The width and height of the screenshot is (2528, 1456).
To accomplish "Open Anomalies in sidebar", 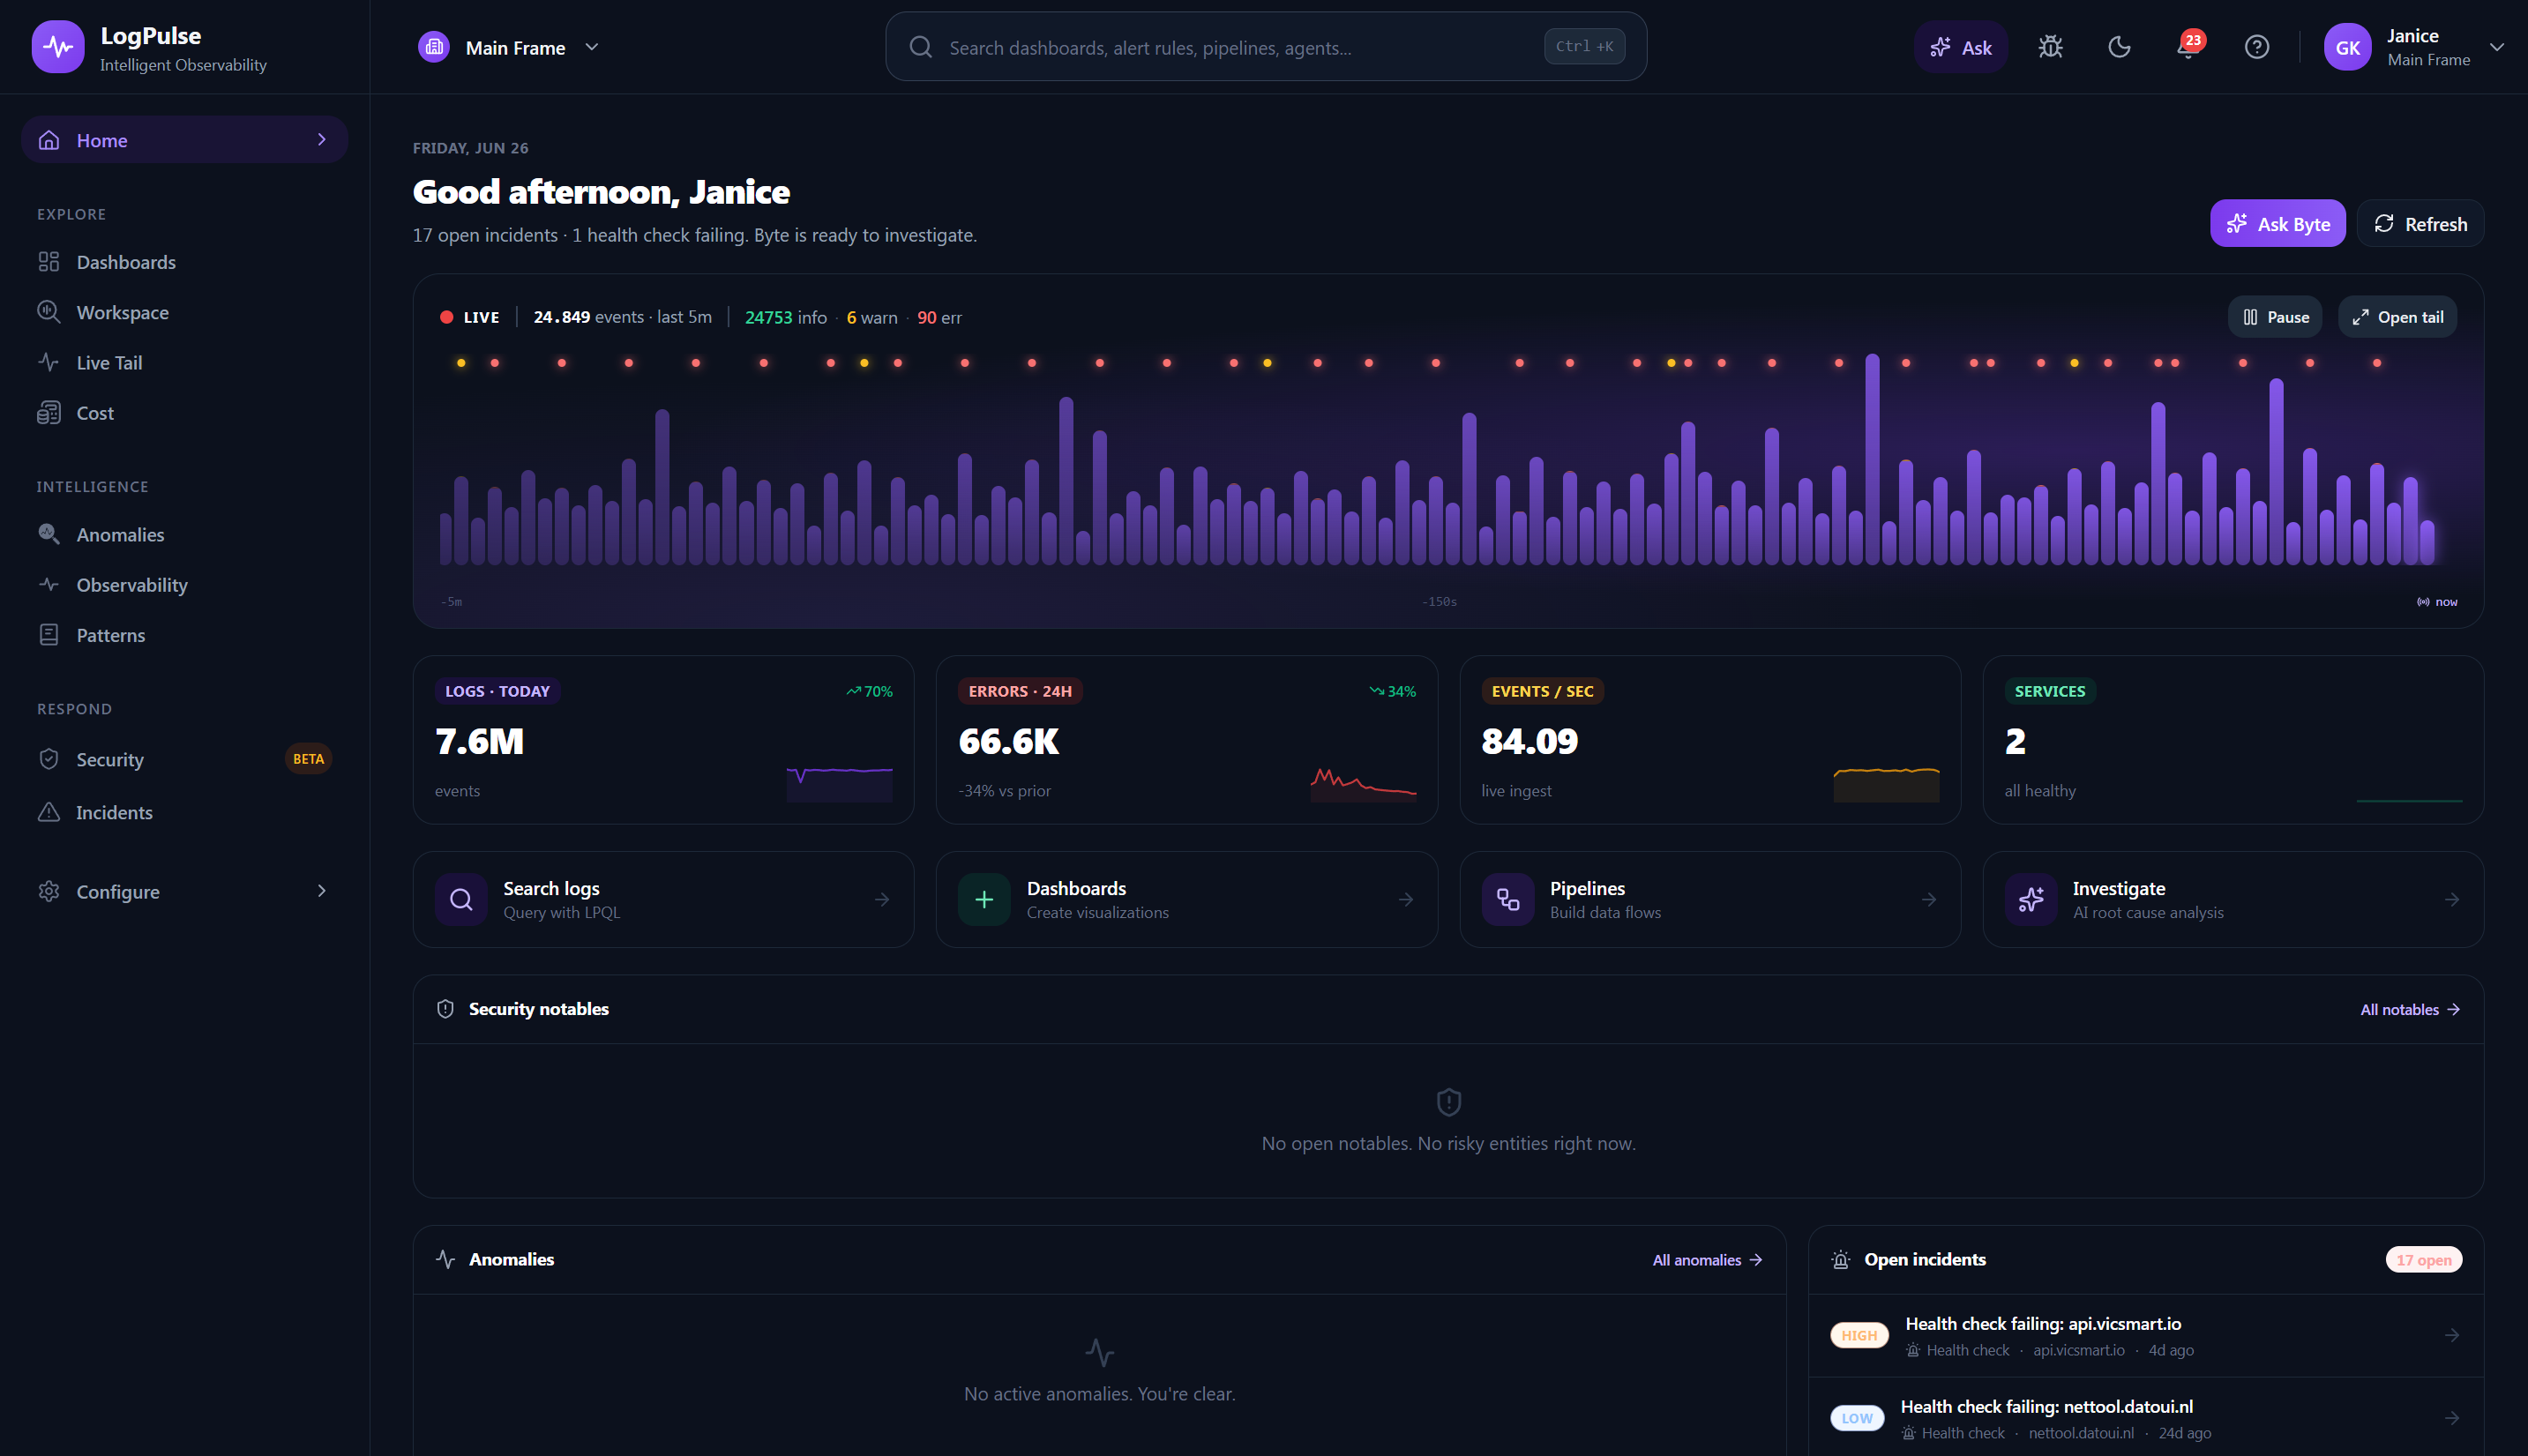I will pyautogui.click(x=184, y=534).
